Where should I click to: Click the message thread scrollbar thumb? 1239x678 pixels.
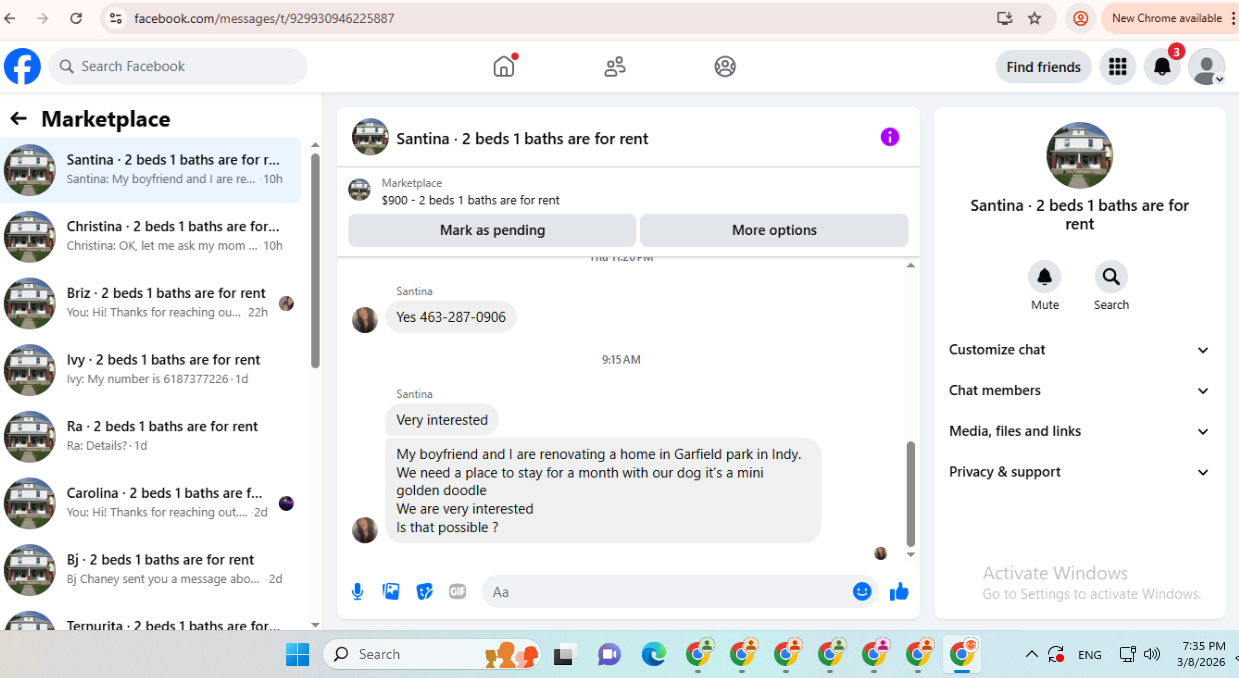click(x=910, y=493)
